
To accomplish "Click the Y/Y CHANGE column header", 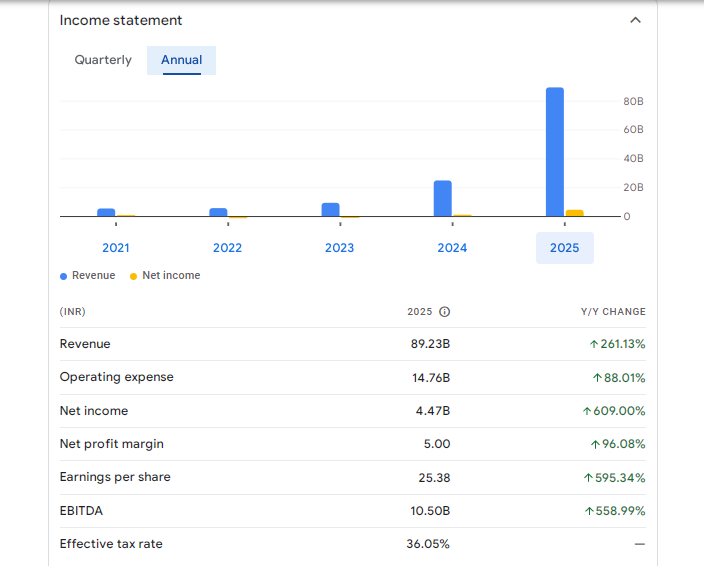I will (x=613, y=312).
